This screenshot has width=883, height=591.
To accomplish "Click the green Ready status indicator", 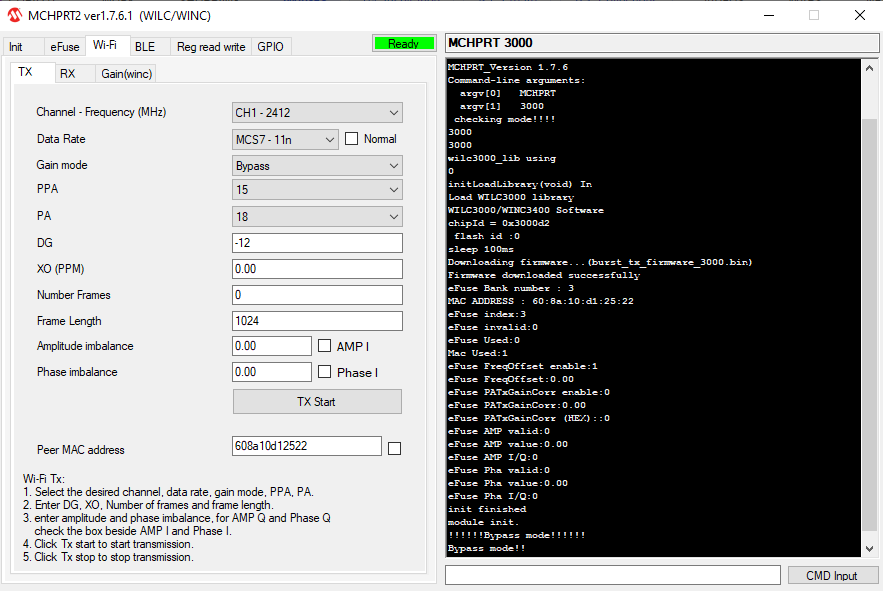I will click(x=404, y=44).
